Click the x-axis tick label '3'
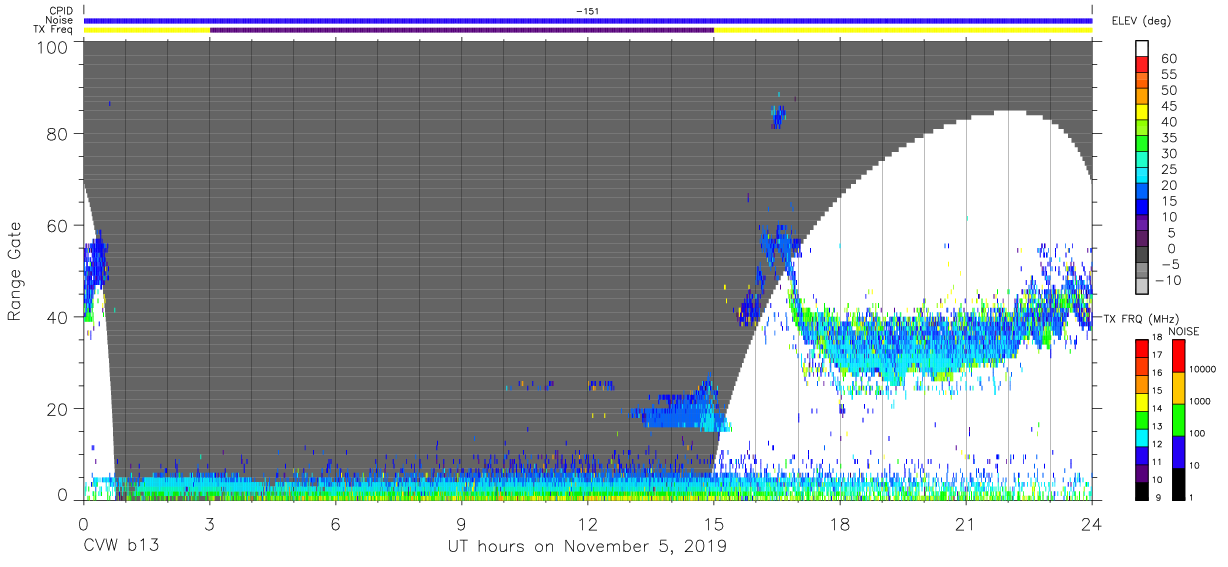 pos(210,524)
